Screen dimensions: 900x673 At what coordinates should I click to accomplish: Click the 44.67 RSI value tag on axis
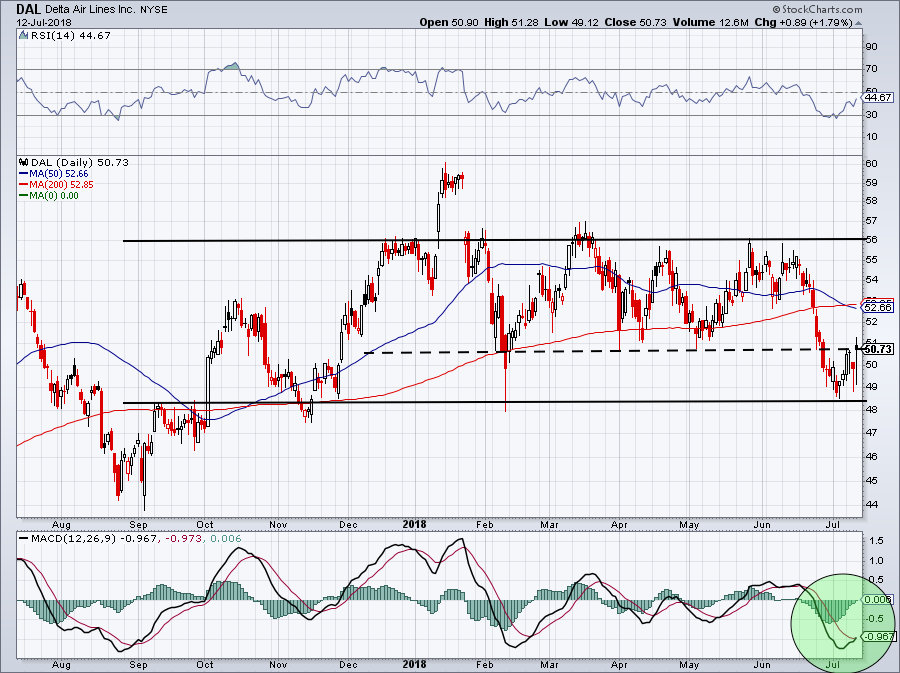(x=878, y=98)
